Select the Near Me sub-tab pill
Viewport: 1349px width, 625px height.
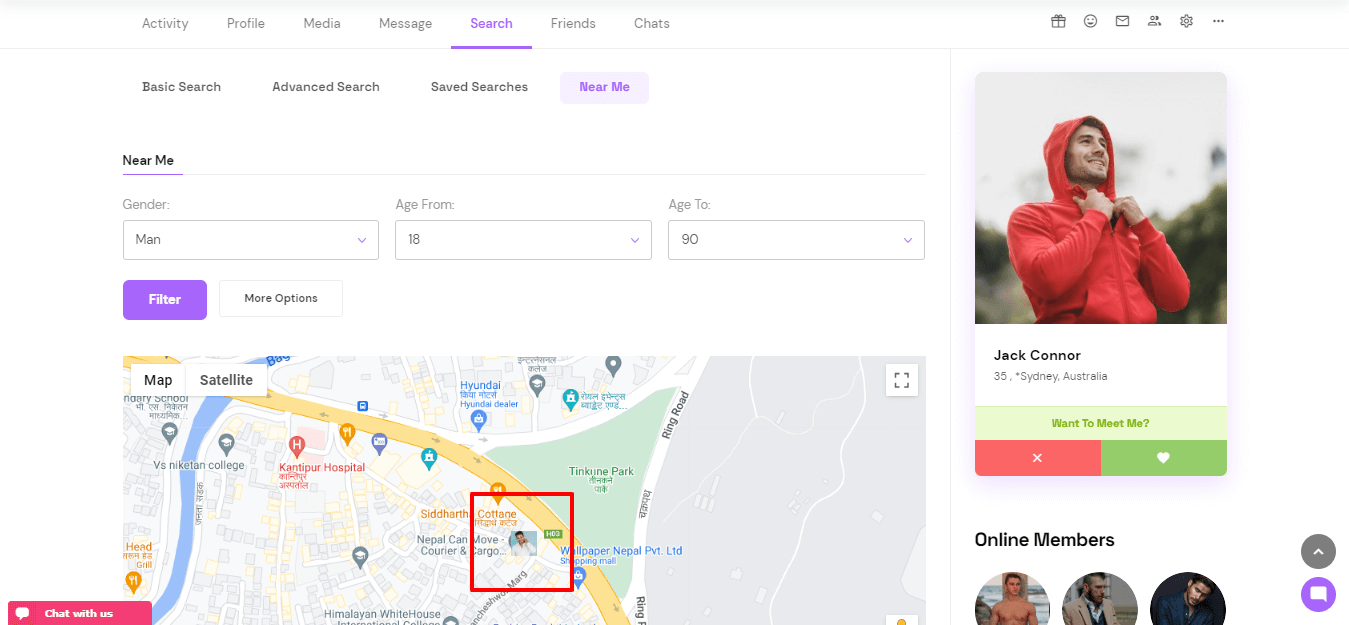604,87
